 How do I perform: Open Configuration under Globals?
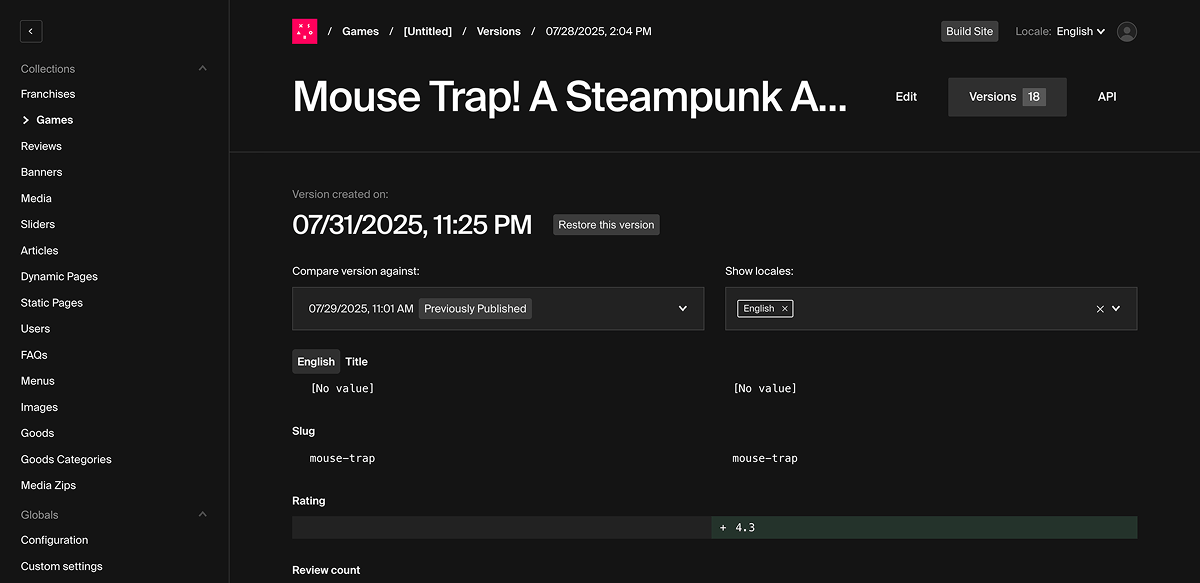(54, 540)
